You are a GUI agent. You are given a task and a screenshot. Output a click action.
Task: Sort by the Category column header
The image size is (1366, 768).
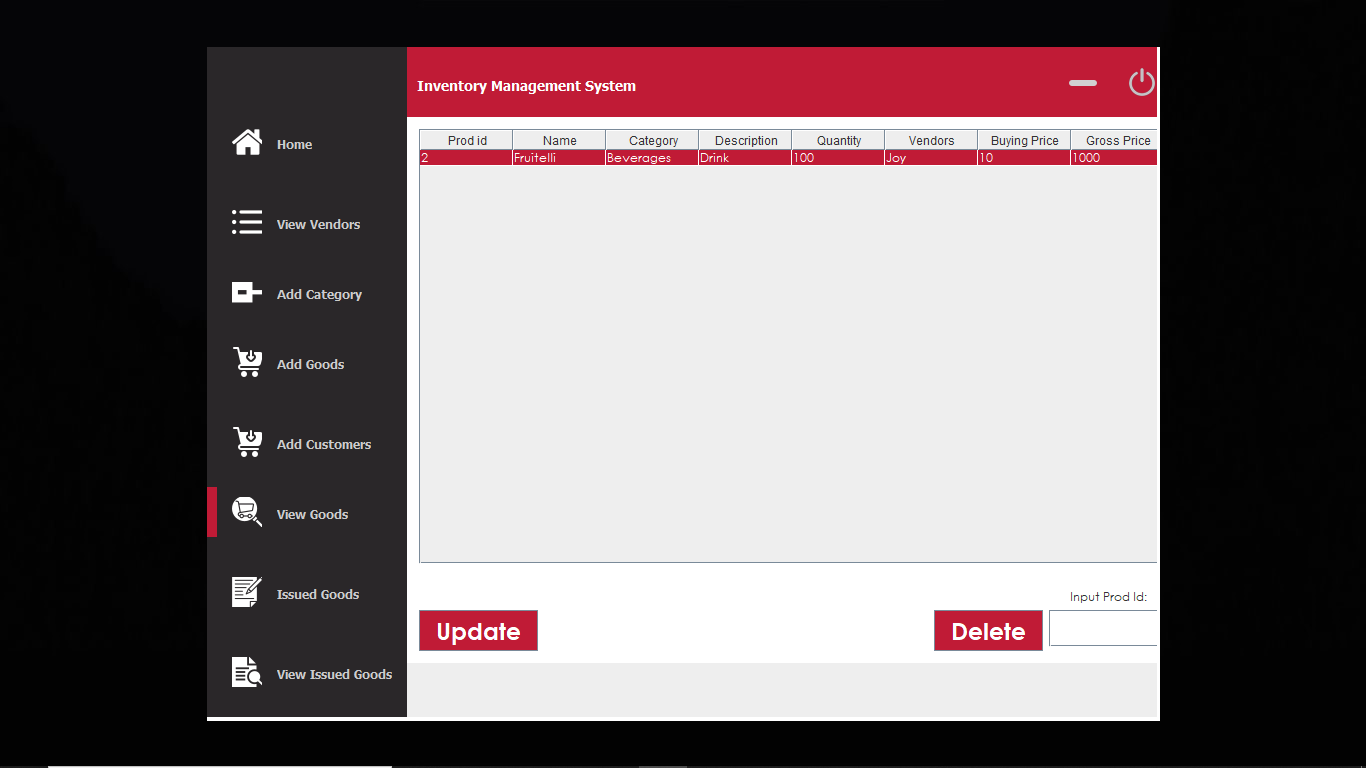click(652, 140)
